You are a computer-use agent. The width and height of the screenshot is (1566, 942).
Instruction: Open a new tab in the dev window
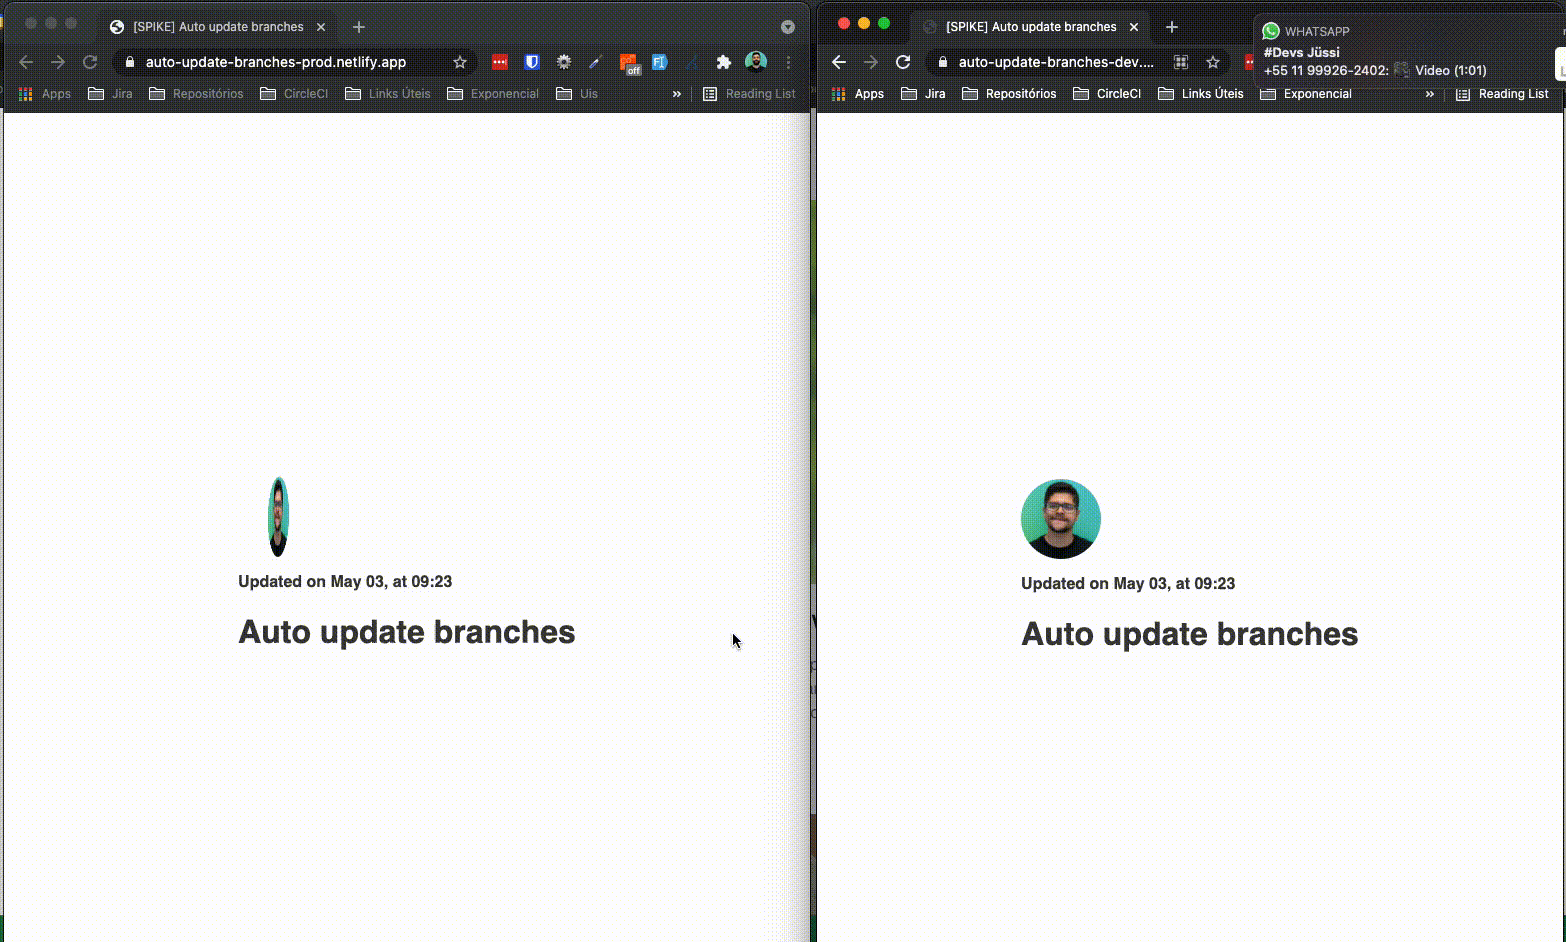coord(1172,27)
